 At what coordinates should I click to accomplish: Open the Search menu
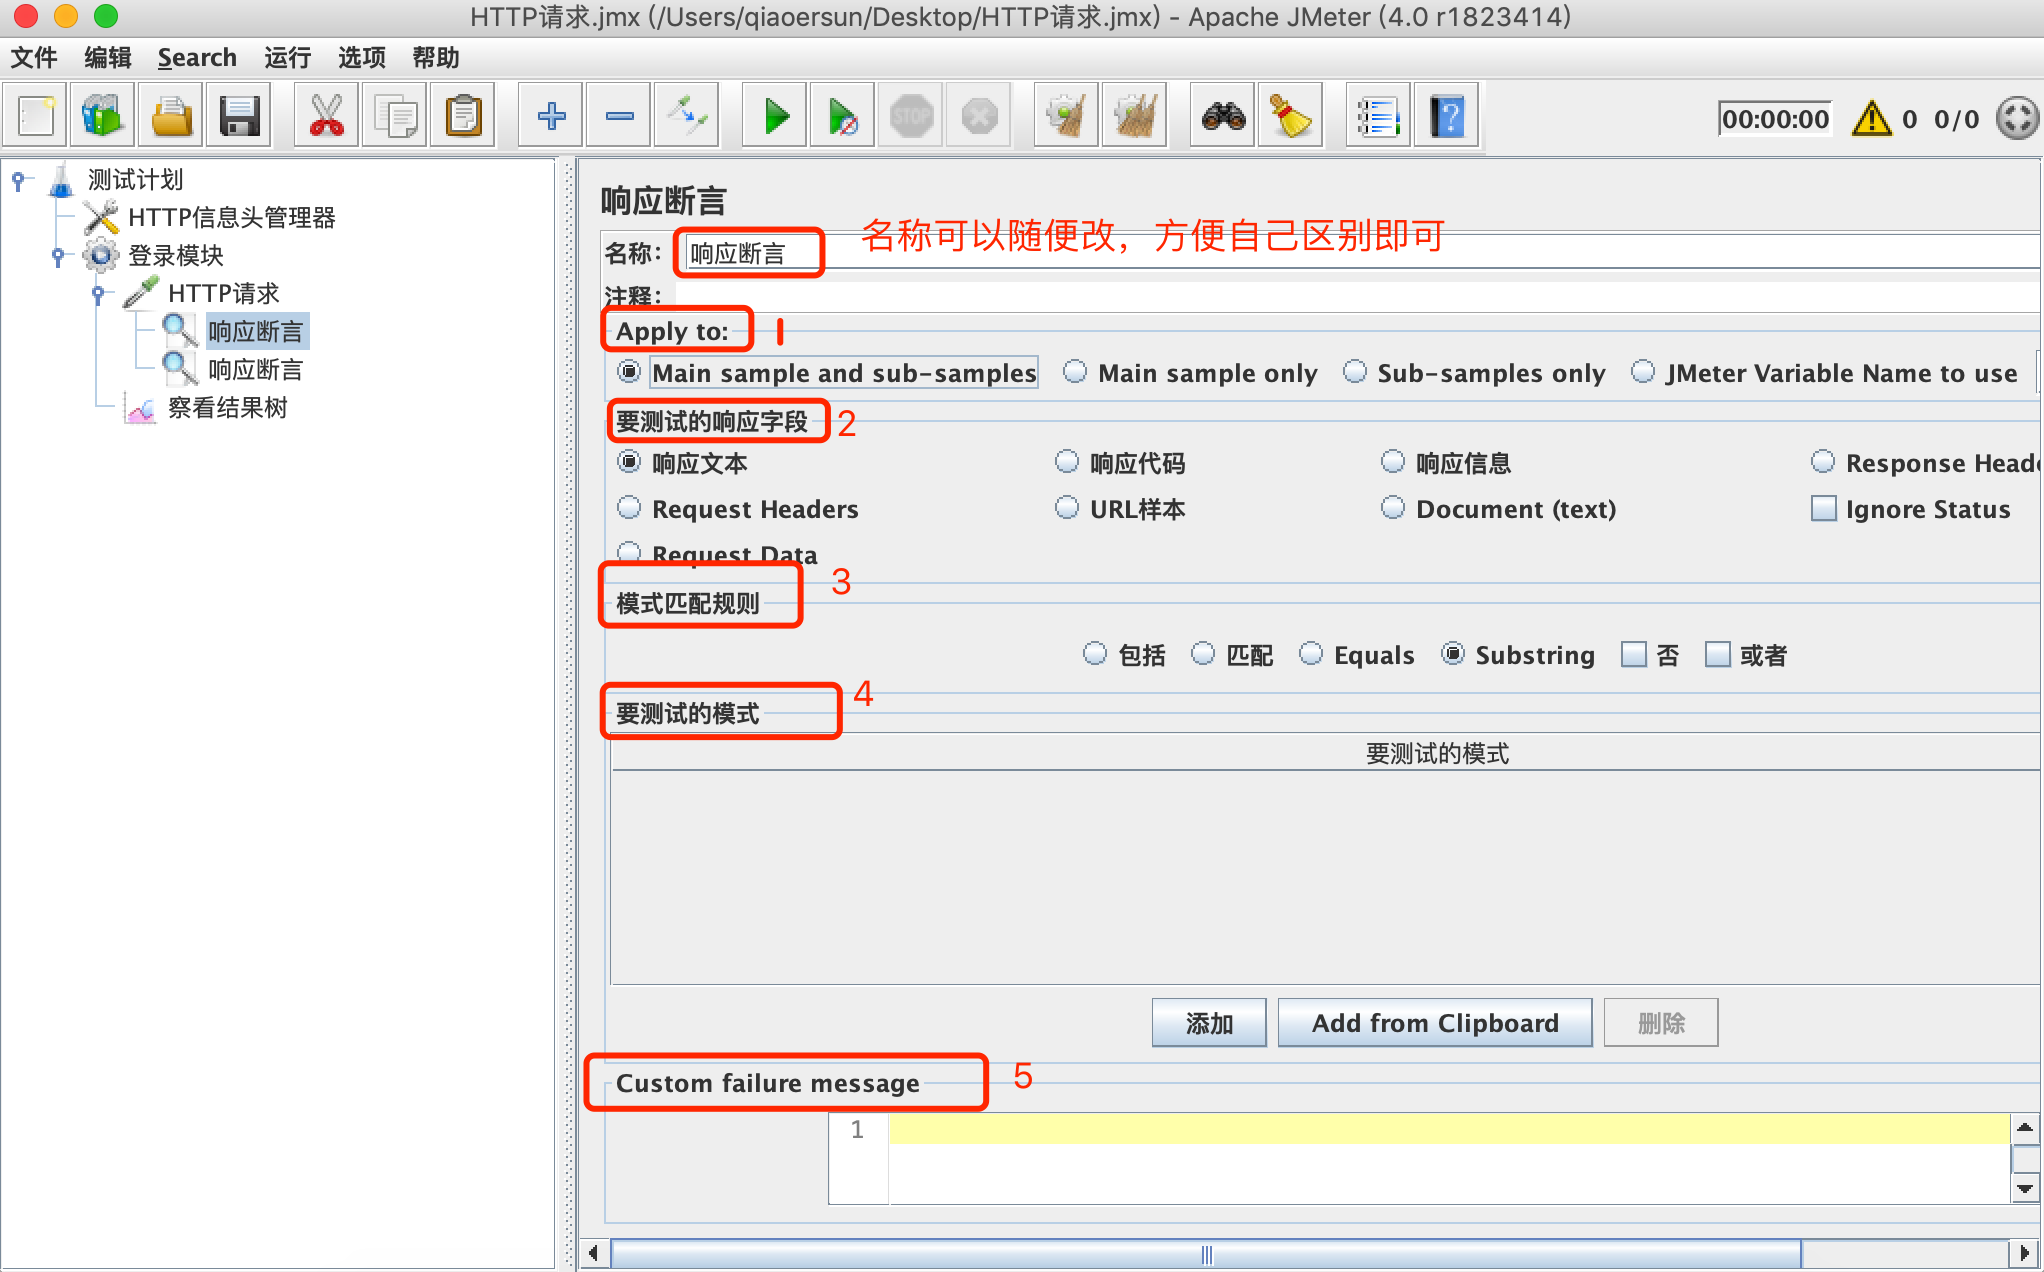(x=197, y=58)
